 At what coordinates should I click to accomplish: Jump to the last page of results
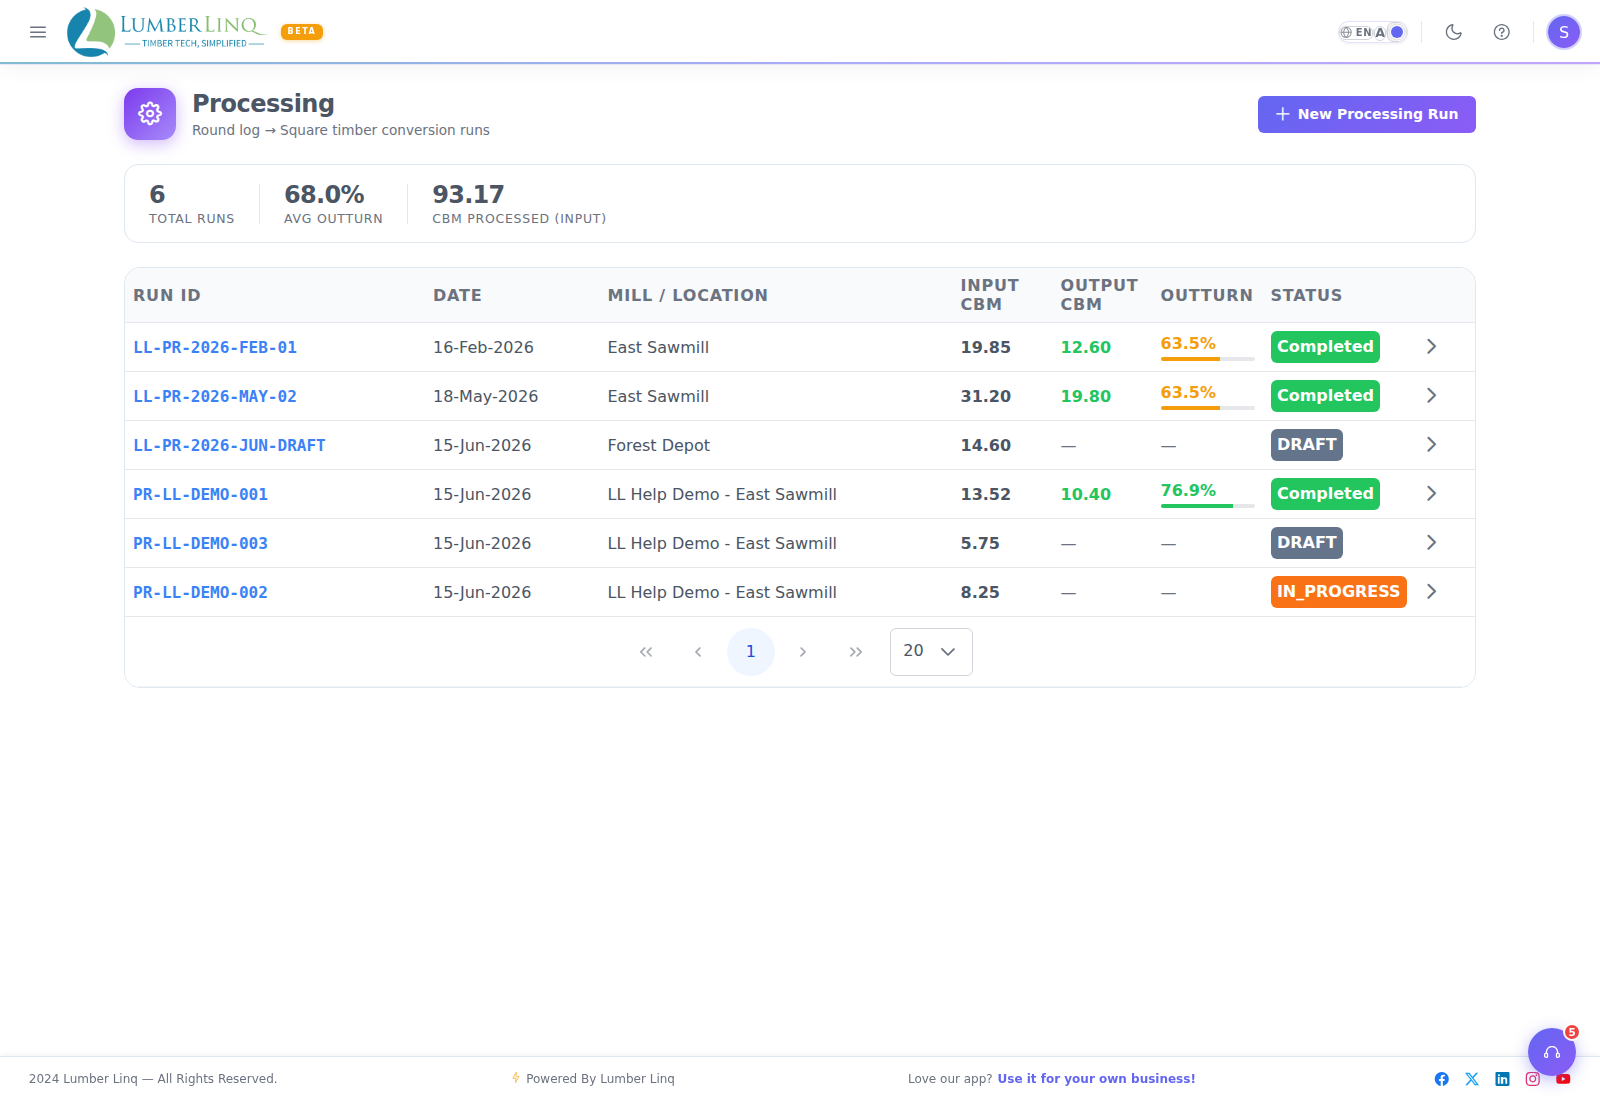[x=856, y=652]
